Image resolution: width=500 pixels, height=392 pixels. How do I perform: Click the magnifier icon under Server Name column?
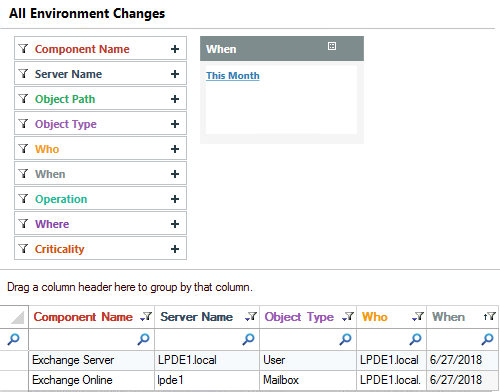(248, 339)
